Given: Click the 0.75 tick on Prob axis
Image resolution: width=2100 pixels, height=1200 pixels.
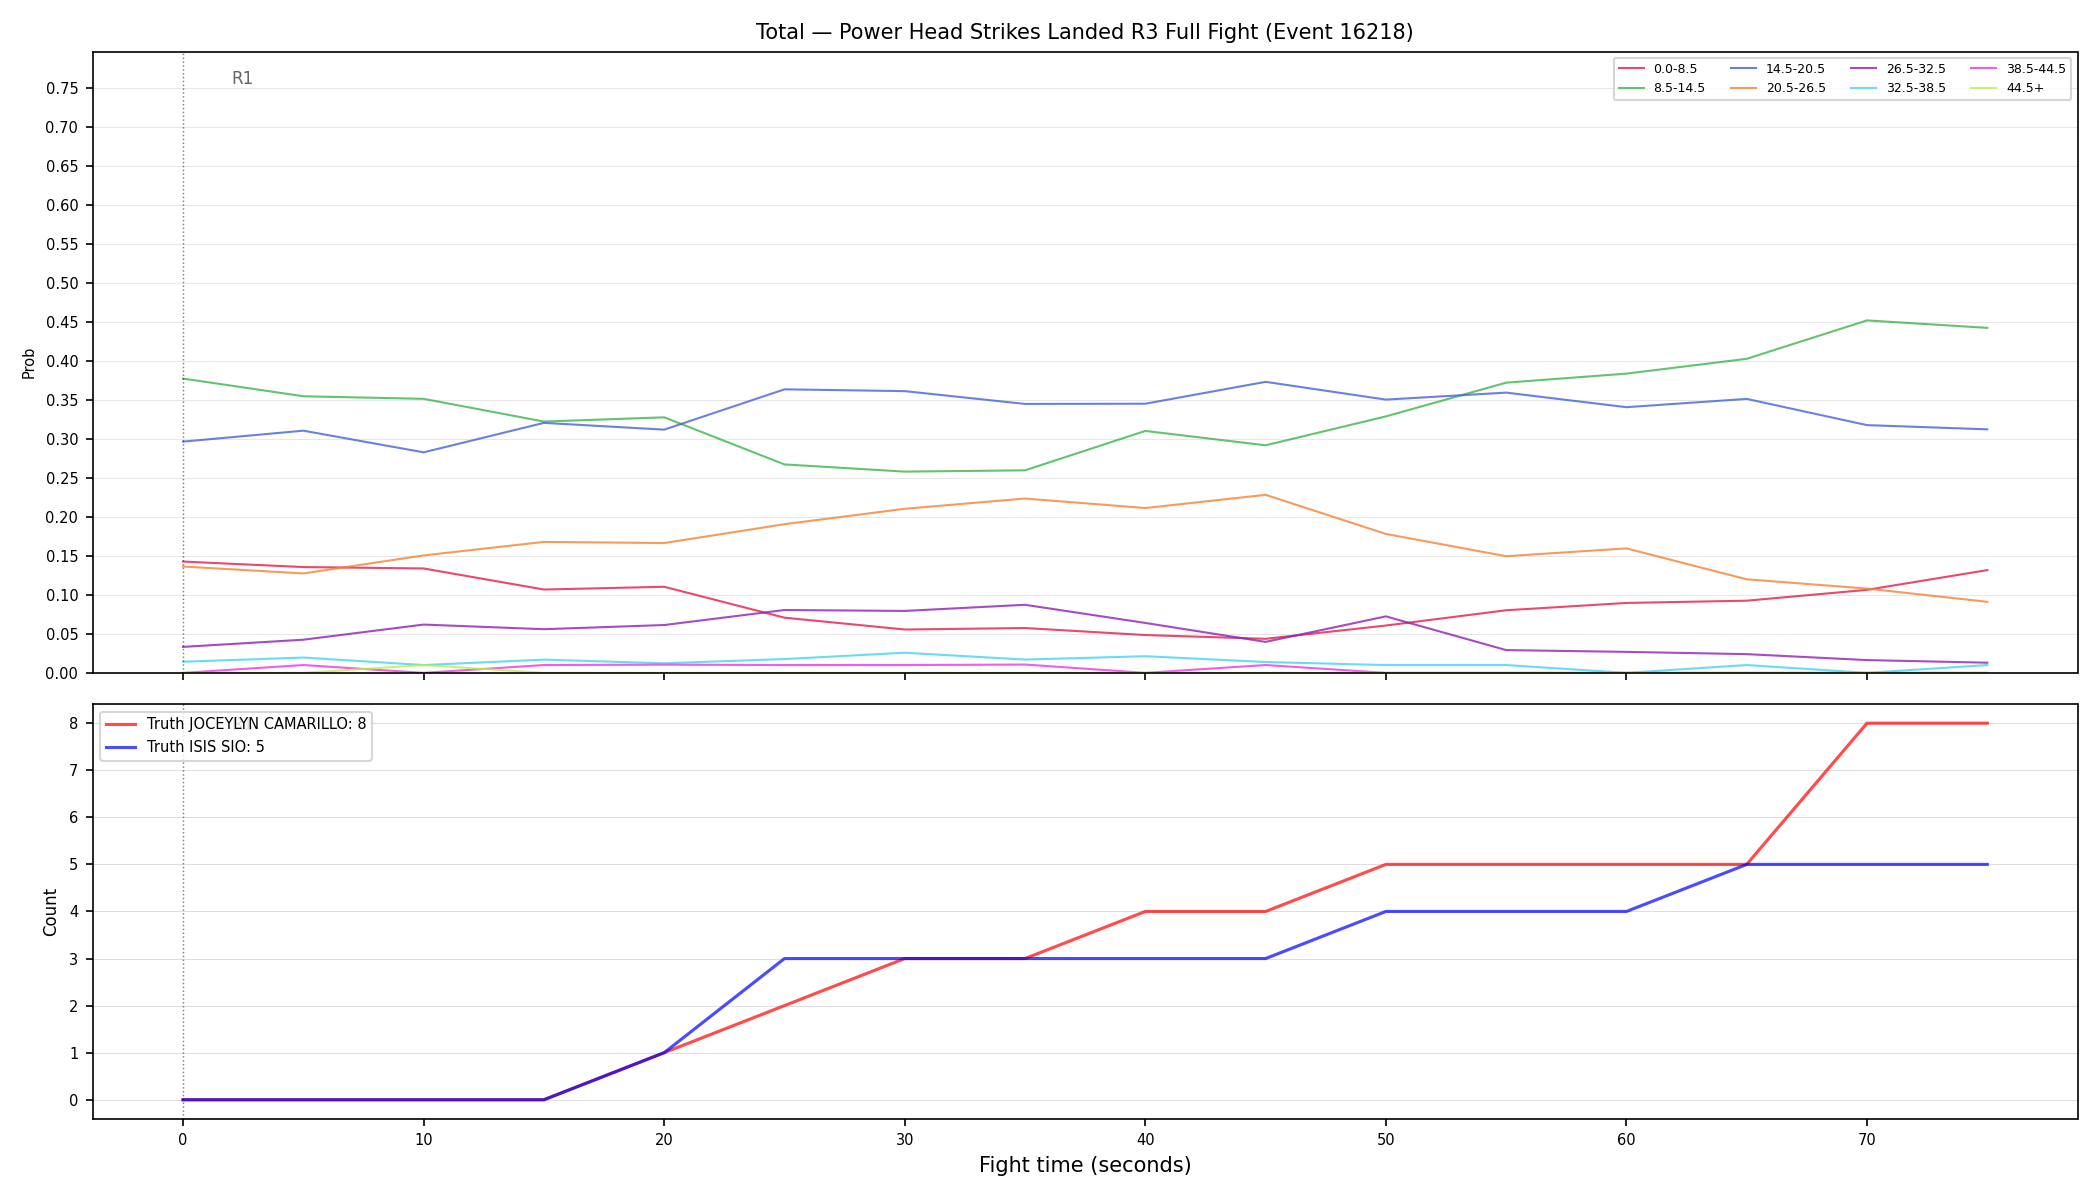Looking at the screenshot, I should click(x=62, y=88).
